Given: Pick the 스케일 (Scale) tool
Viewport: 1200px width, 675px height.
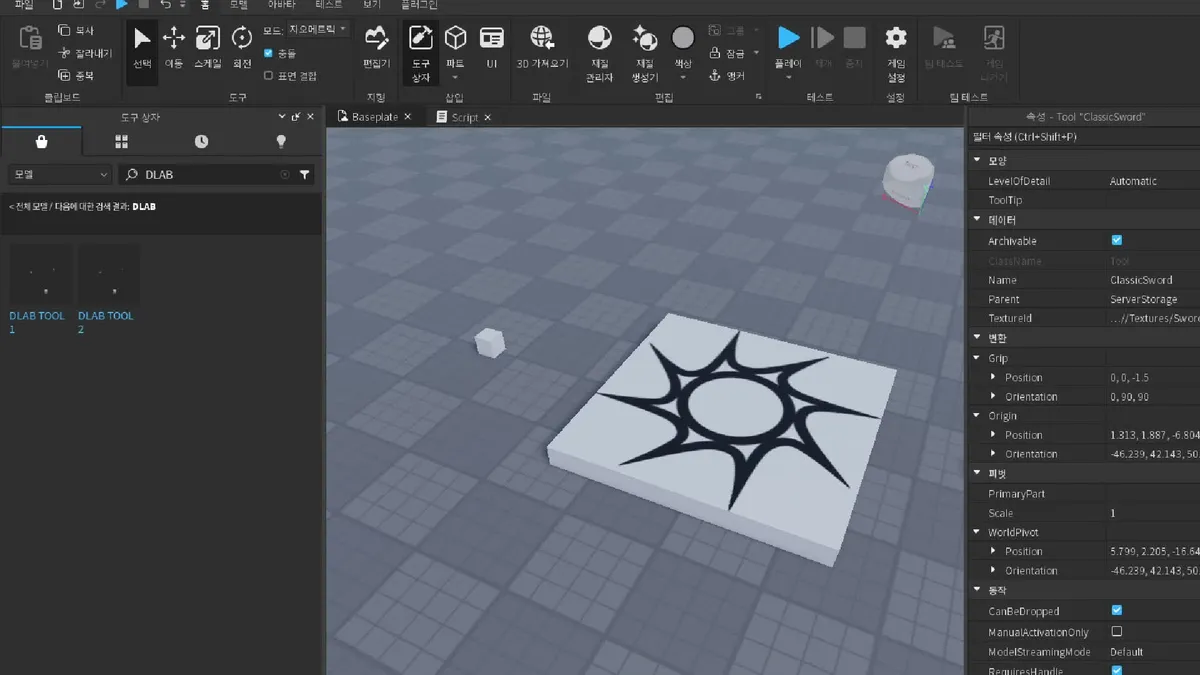Looking at the screenshot, I should point(208,48).
